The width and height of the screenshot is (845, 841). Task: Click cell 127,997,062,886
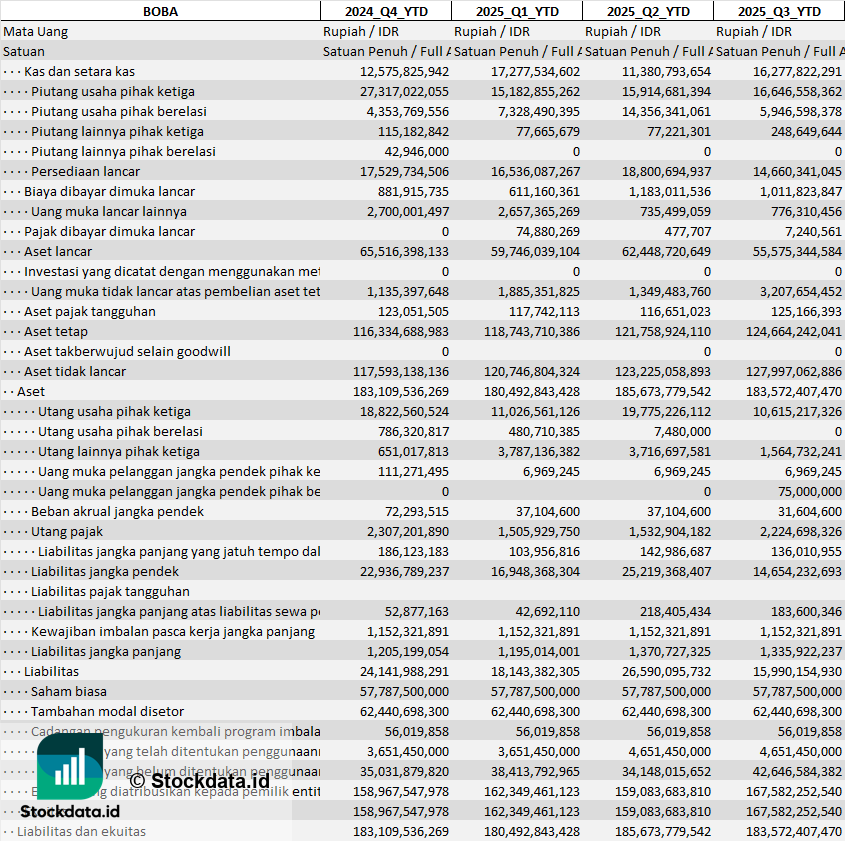[794, 371]
